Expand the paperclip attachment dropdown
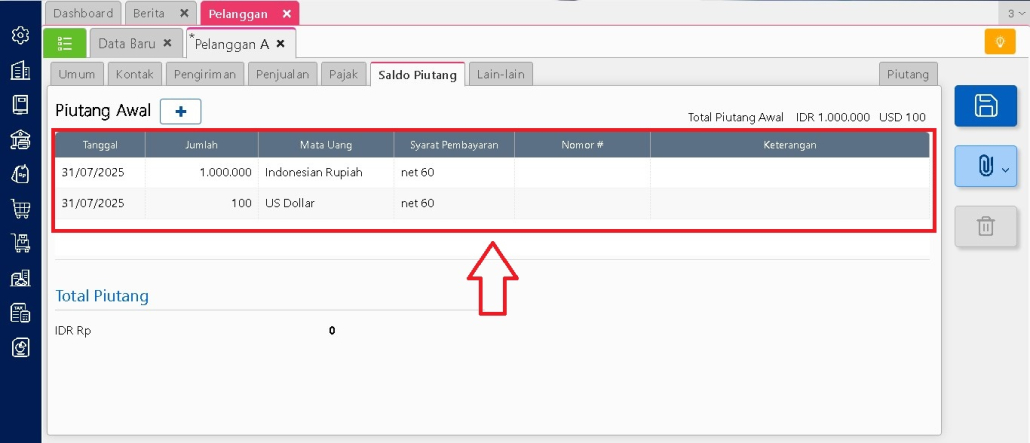 (x=985, y=166)
